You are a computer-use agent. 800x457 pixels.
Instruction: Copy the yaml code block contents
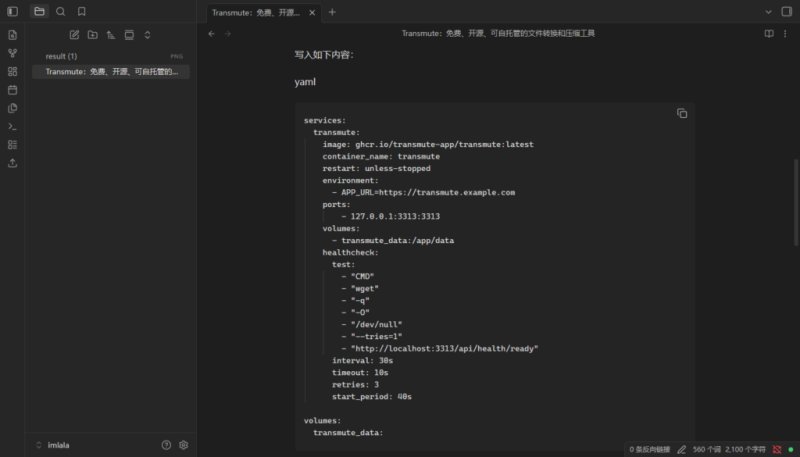[682, 113]
